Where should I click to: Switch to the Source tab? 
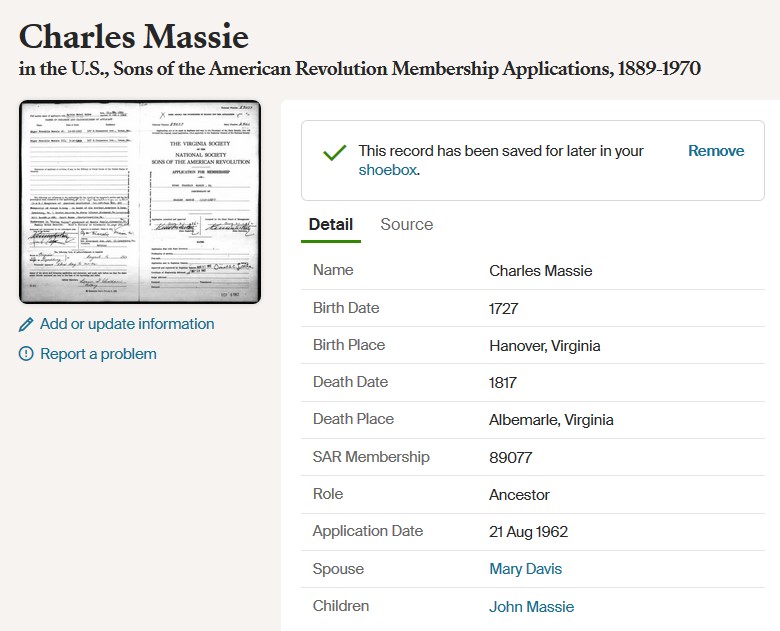[x=406, y=224]
